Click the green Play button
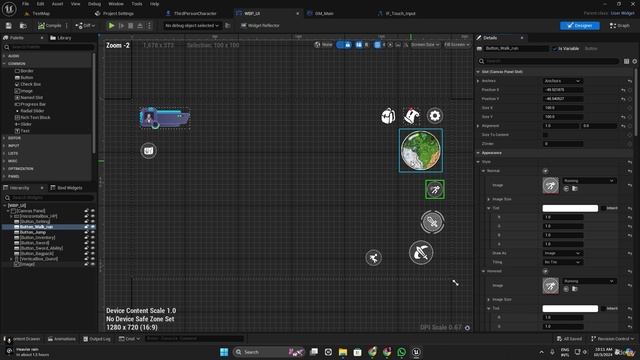 [111, 26]
